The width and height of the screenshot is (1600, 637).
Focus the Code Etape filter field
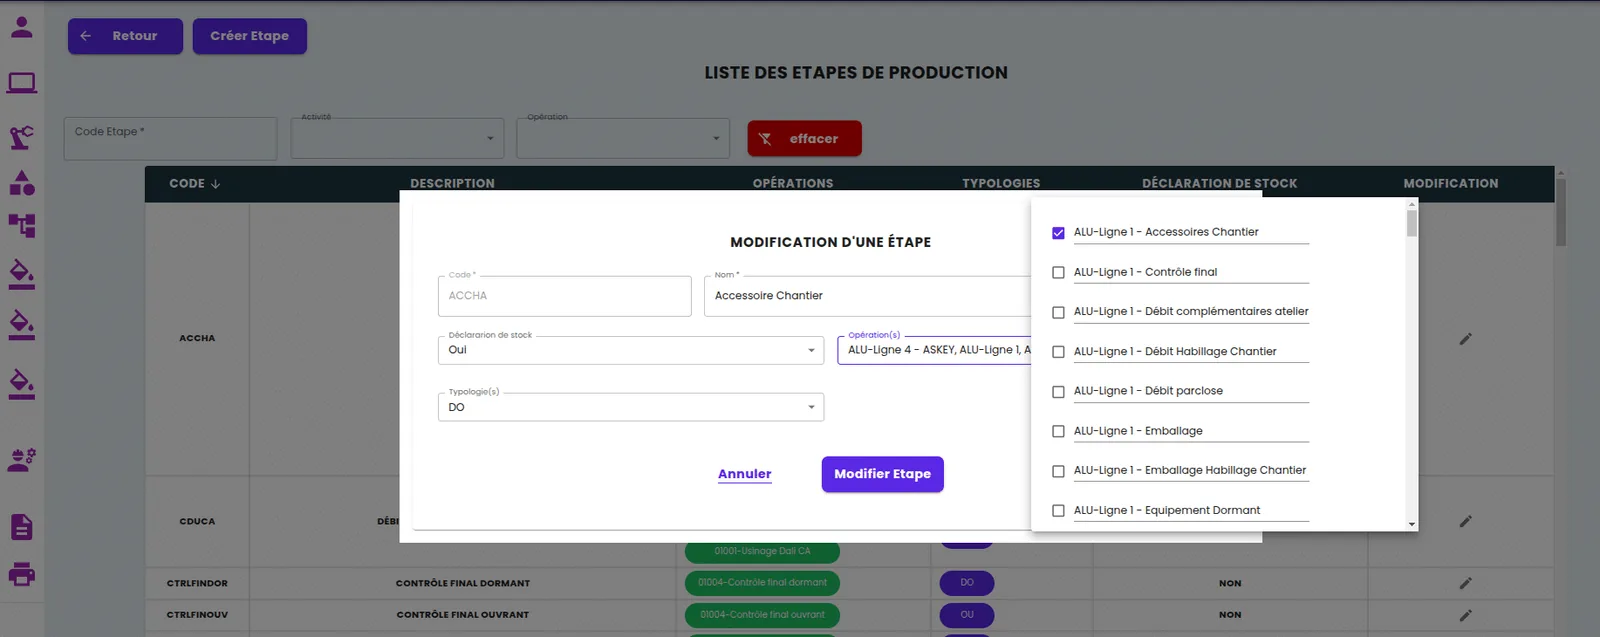coord(170,138)
